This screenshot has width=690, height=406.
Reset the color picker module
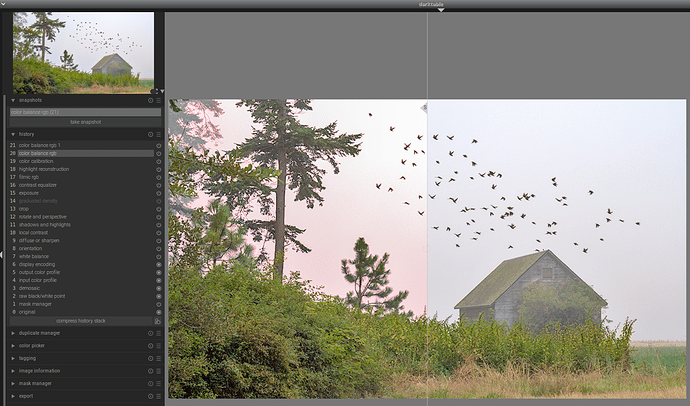[x=150, y=346]
